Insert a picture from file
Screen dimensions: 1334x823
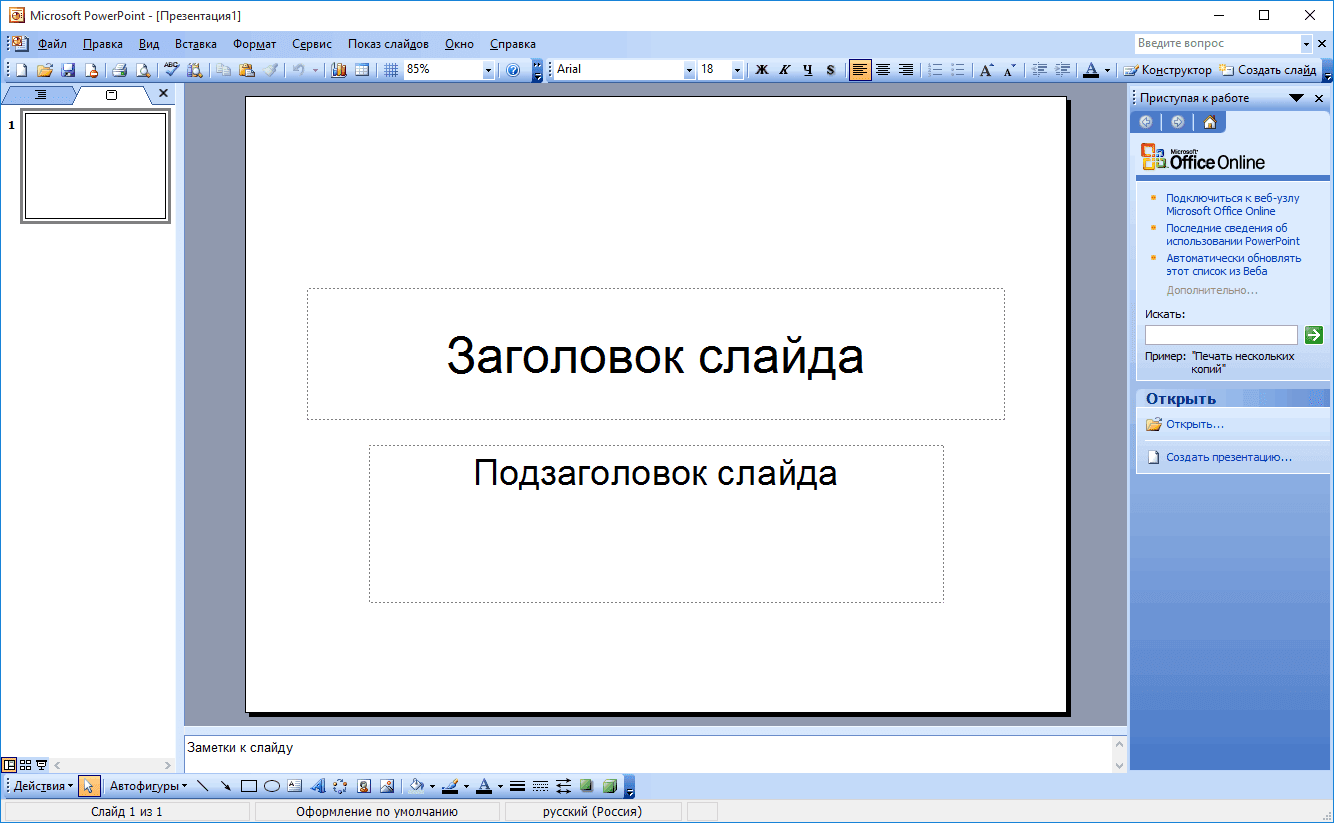(x=387, y=786)
